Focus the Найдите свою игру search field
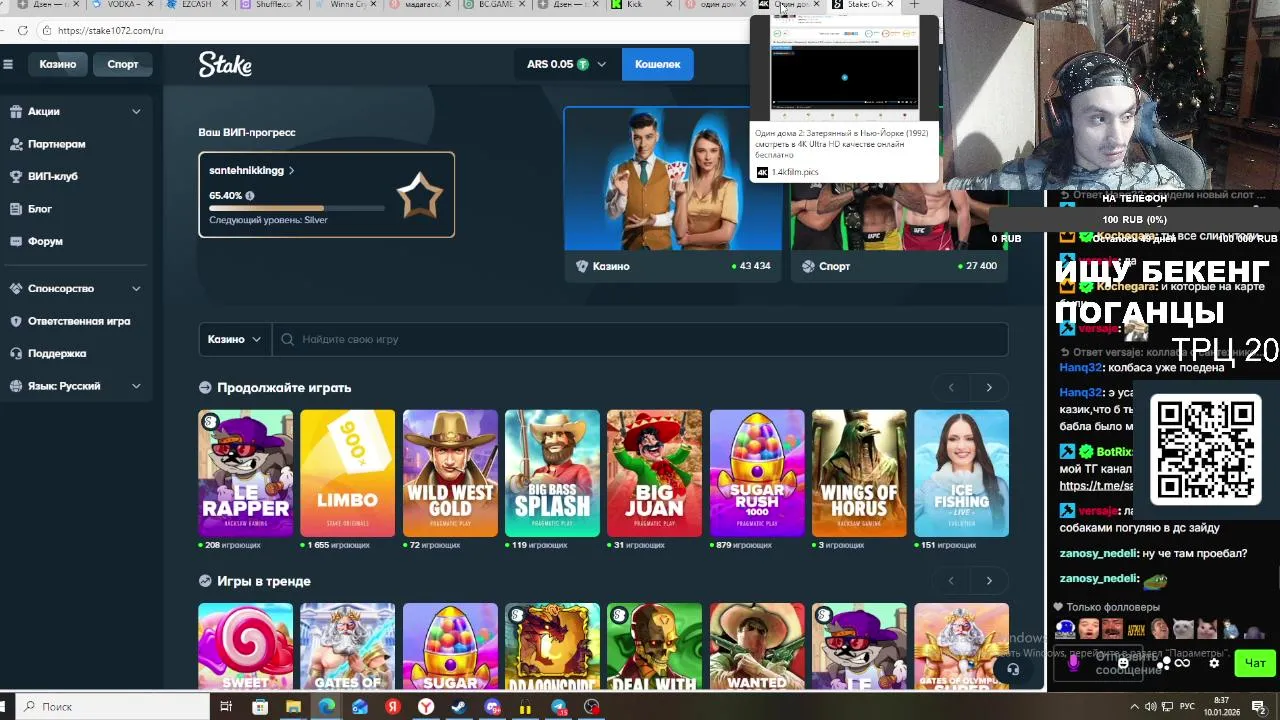 [640, 339]
